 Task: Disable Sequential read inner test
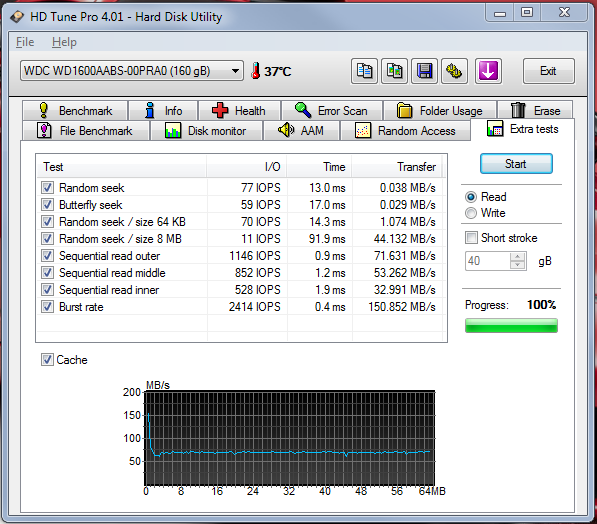click(x=47, y=290)
